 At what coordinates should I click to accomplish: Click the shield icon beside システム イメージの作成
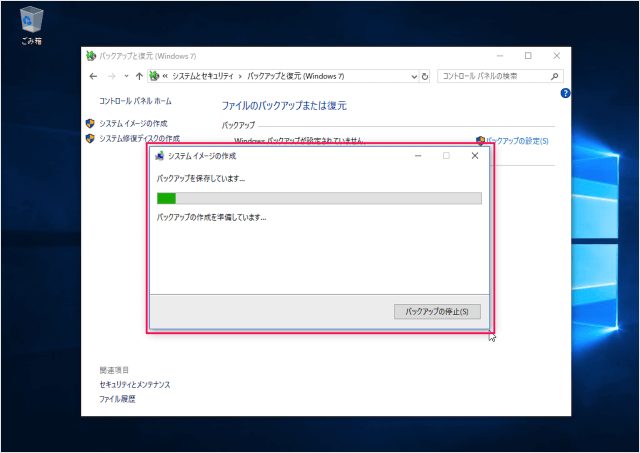pos(90,123)
